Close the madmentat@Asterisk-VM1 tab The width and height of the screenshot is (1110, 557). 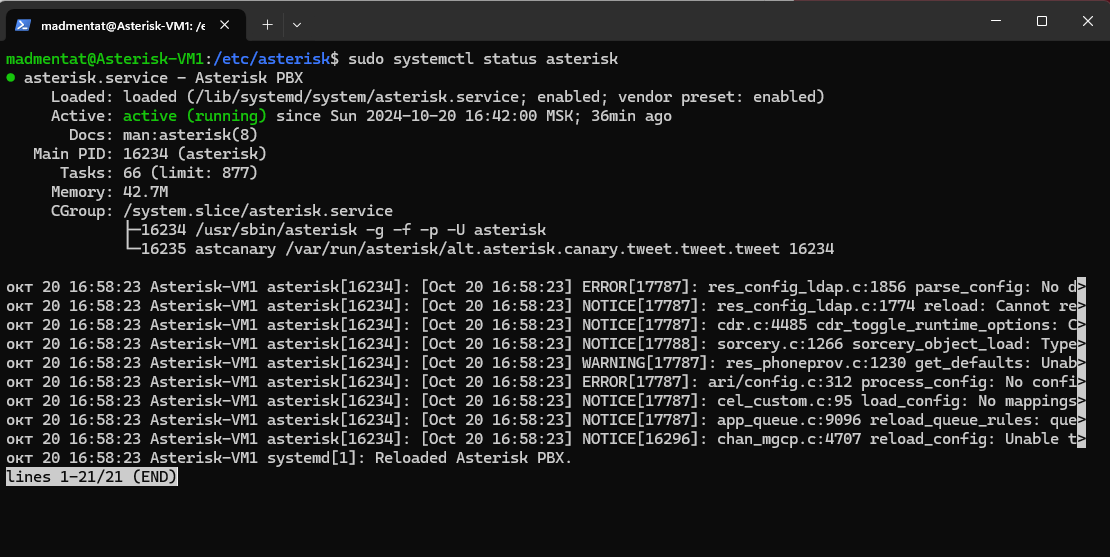pyautogui.click(x=224, y=25)
